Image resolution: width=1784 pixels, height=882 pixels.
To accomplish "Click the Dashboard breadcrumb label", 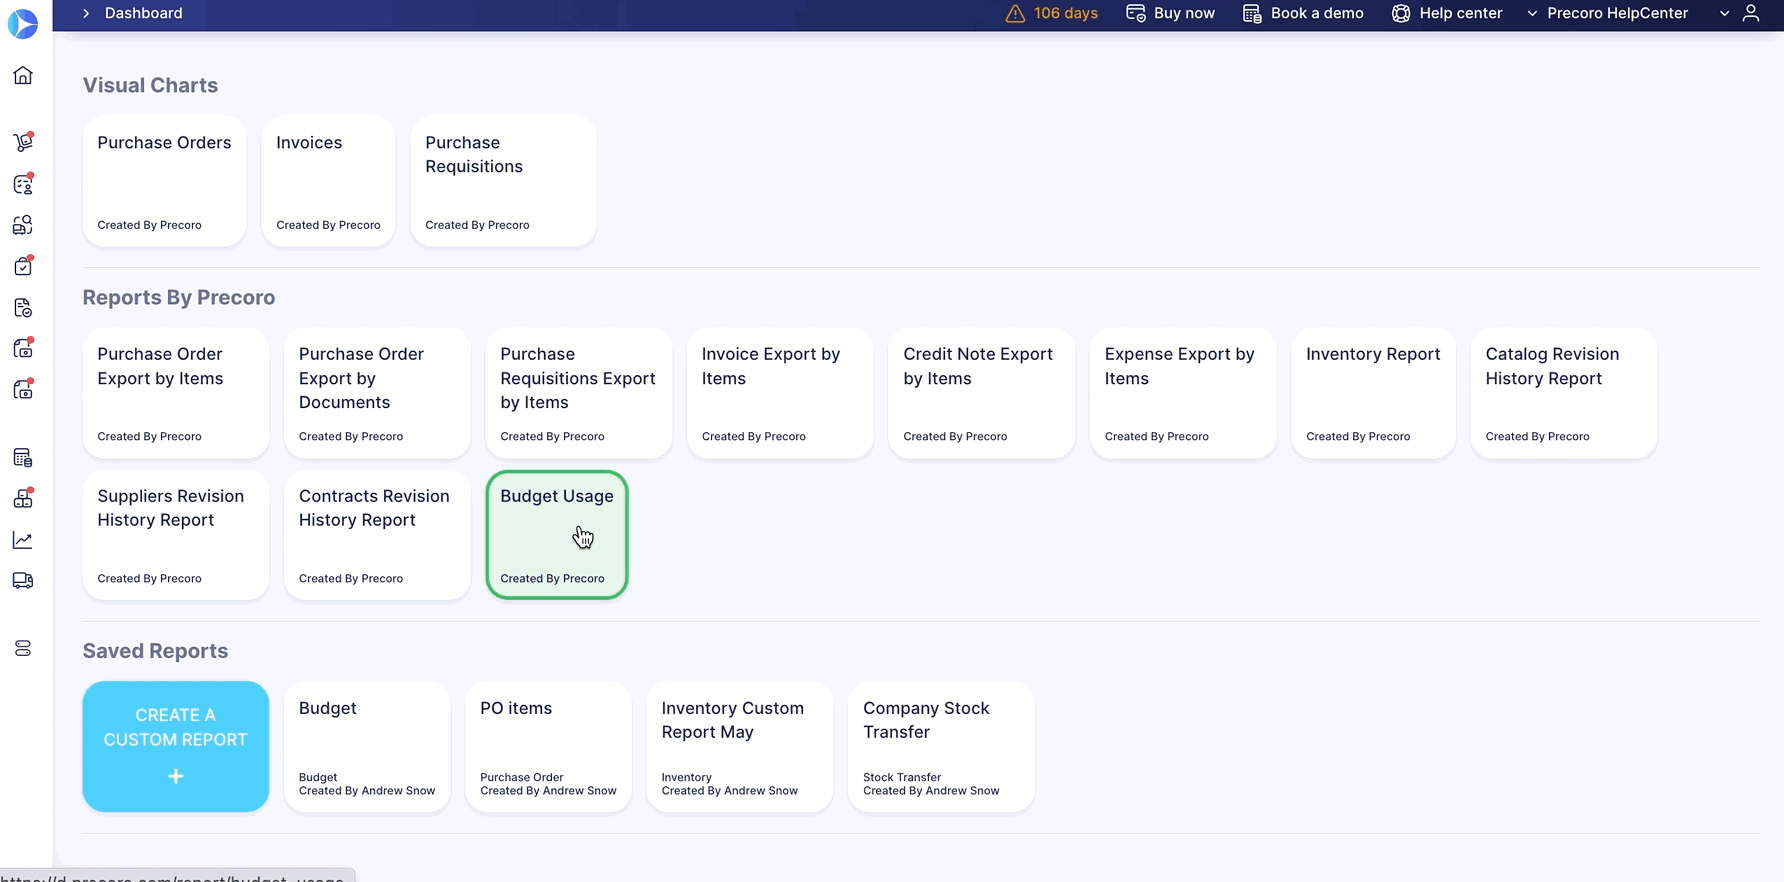I will [x=144, y=13].
